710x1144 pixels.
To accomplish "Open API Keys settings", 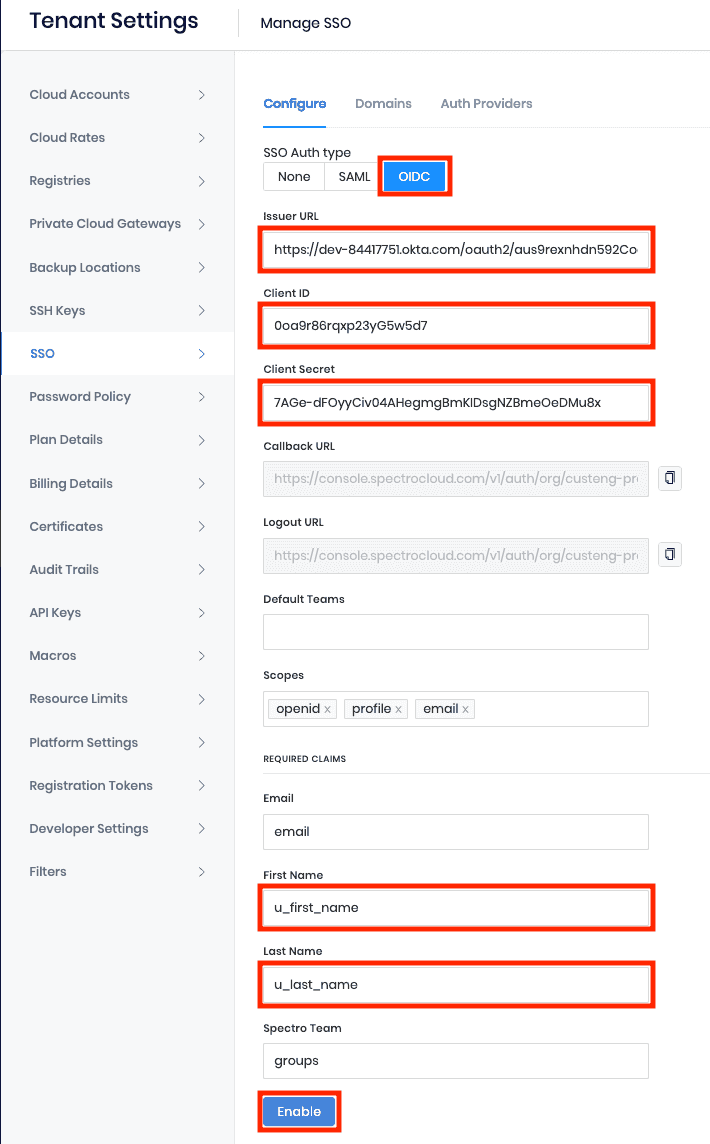I will click(117, 613).
